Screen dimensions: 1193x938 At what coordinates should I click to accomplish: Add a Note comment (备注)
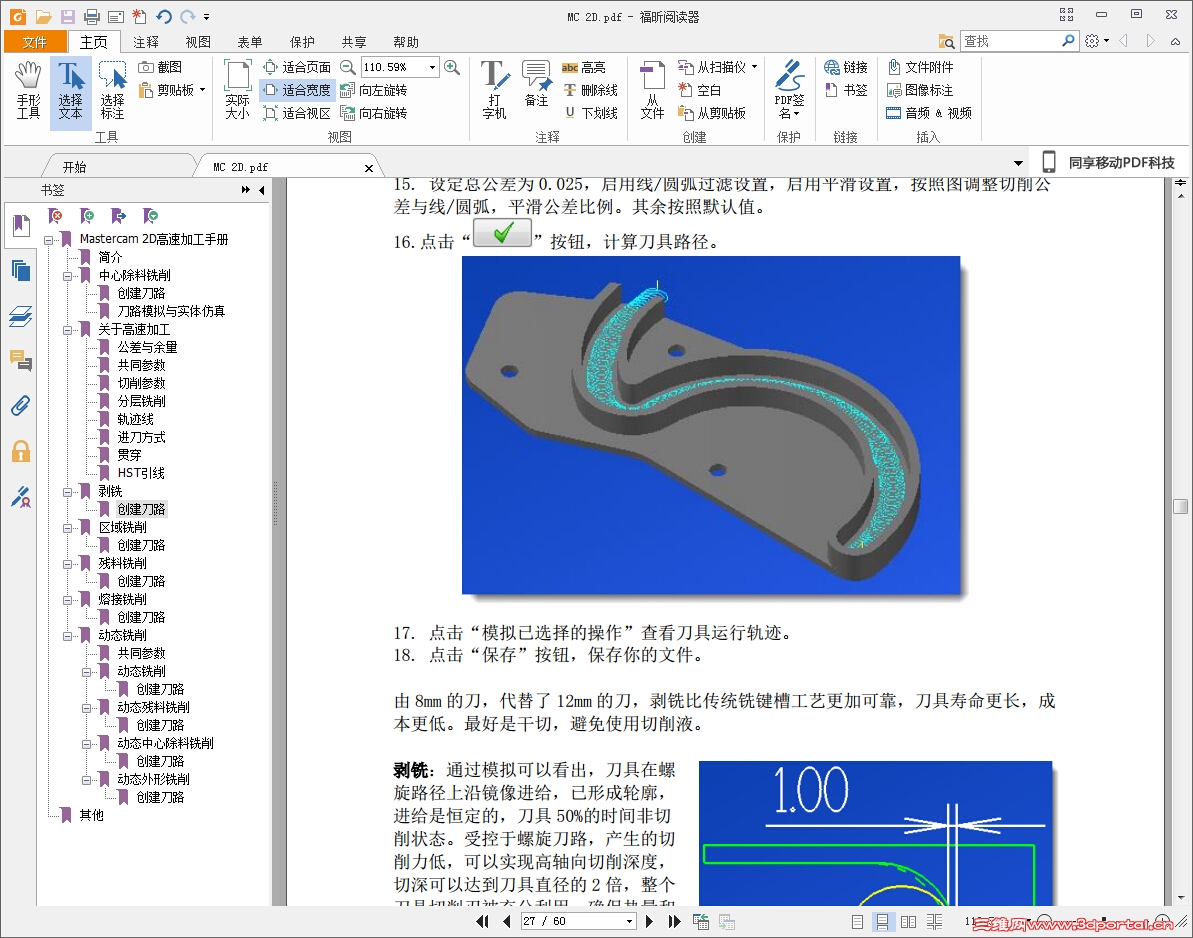(x=536, y=84)
